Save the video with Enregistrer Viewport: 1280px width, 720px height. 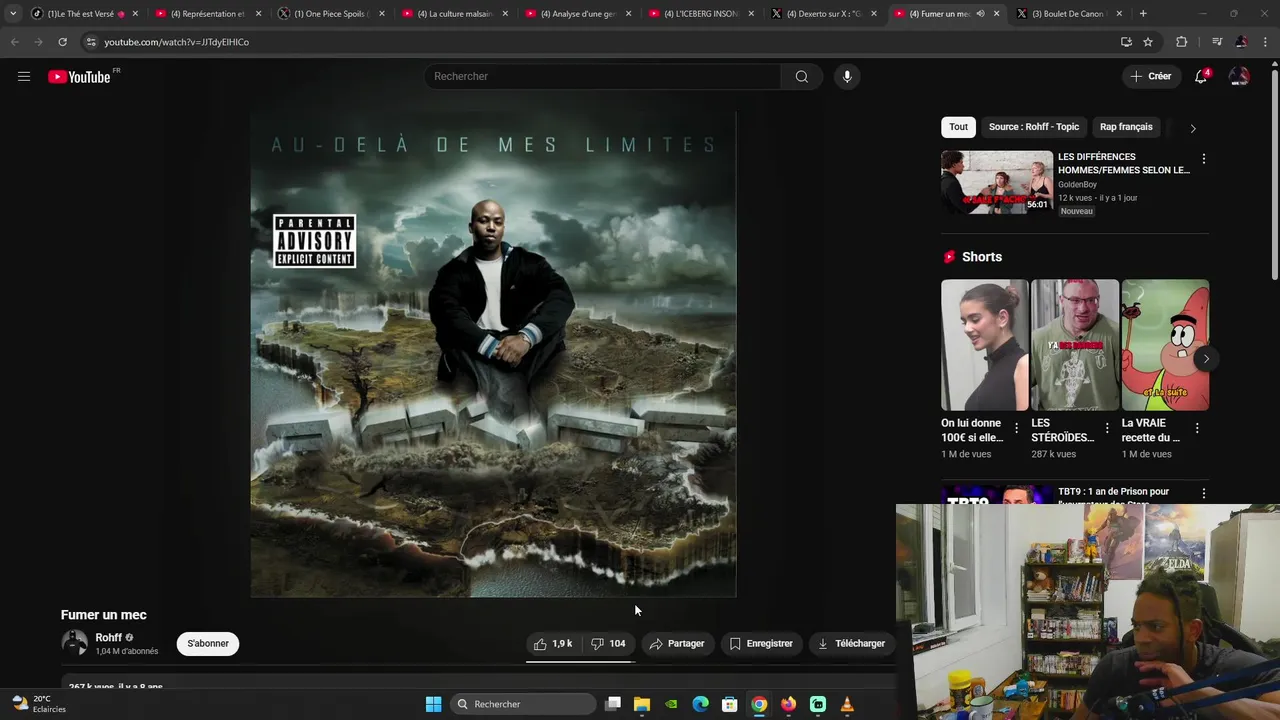point(761,643)
